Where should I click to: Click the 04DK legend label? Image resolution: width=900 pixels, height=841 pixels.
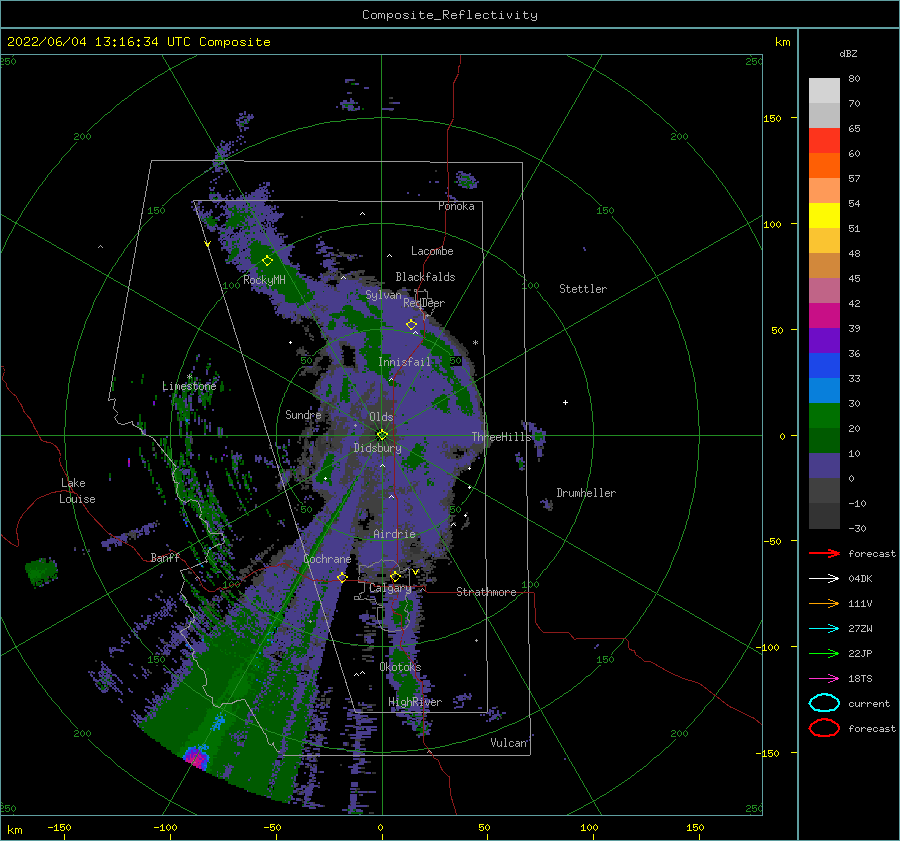[x=860, y=578]
